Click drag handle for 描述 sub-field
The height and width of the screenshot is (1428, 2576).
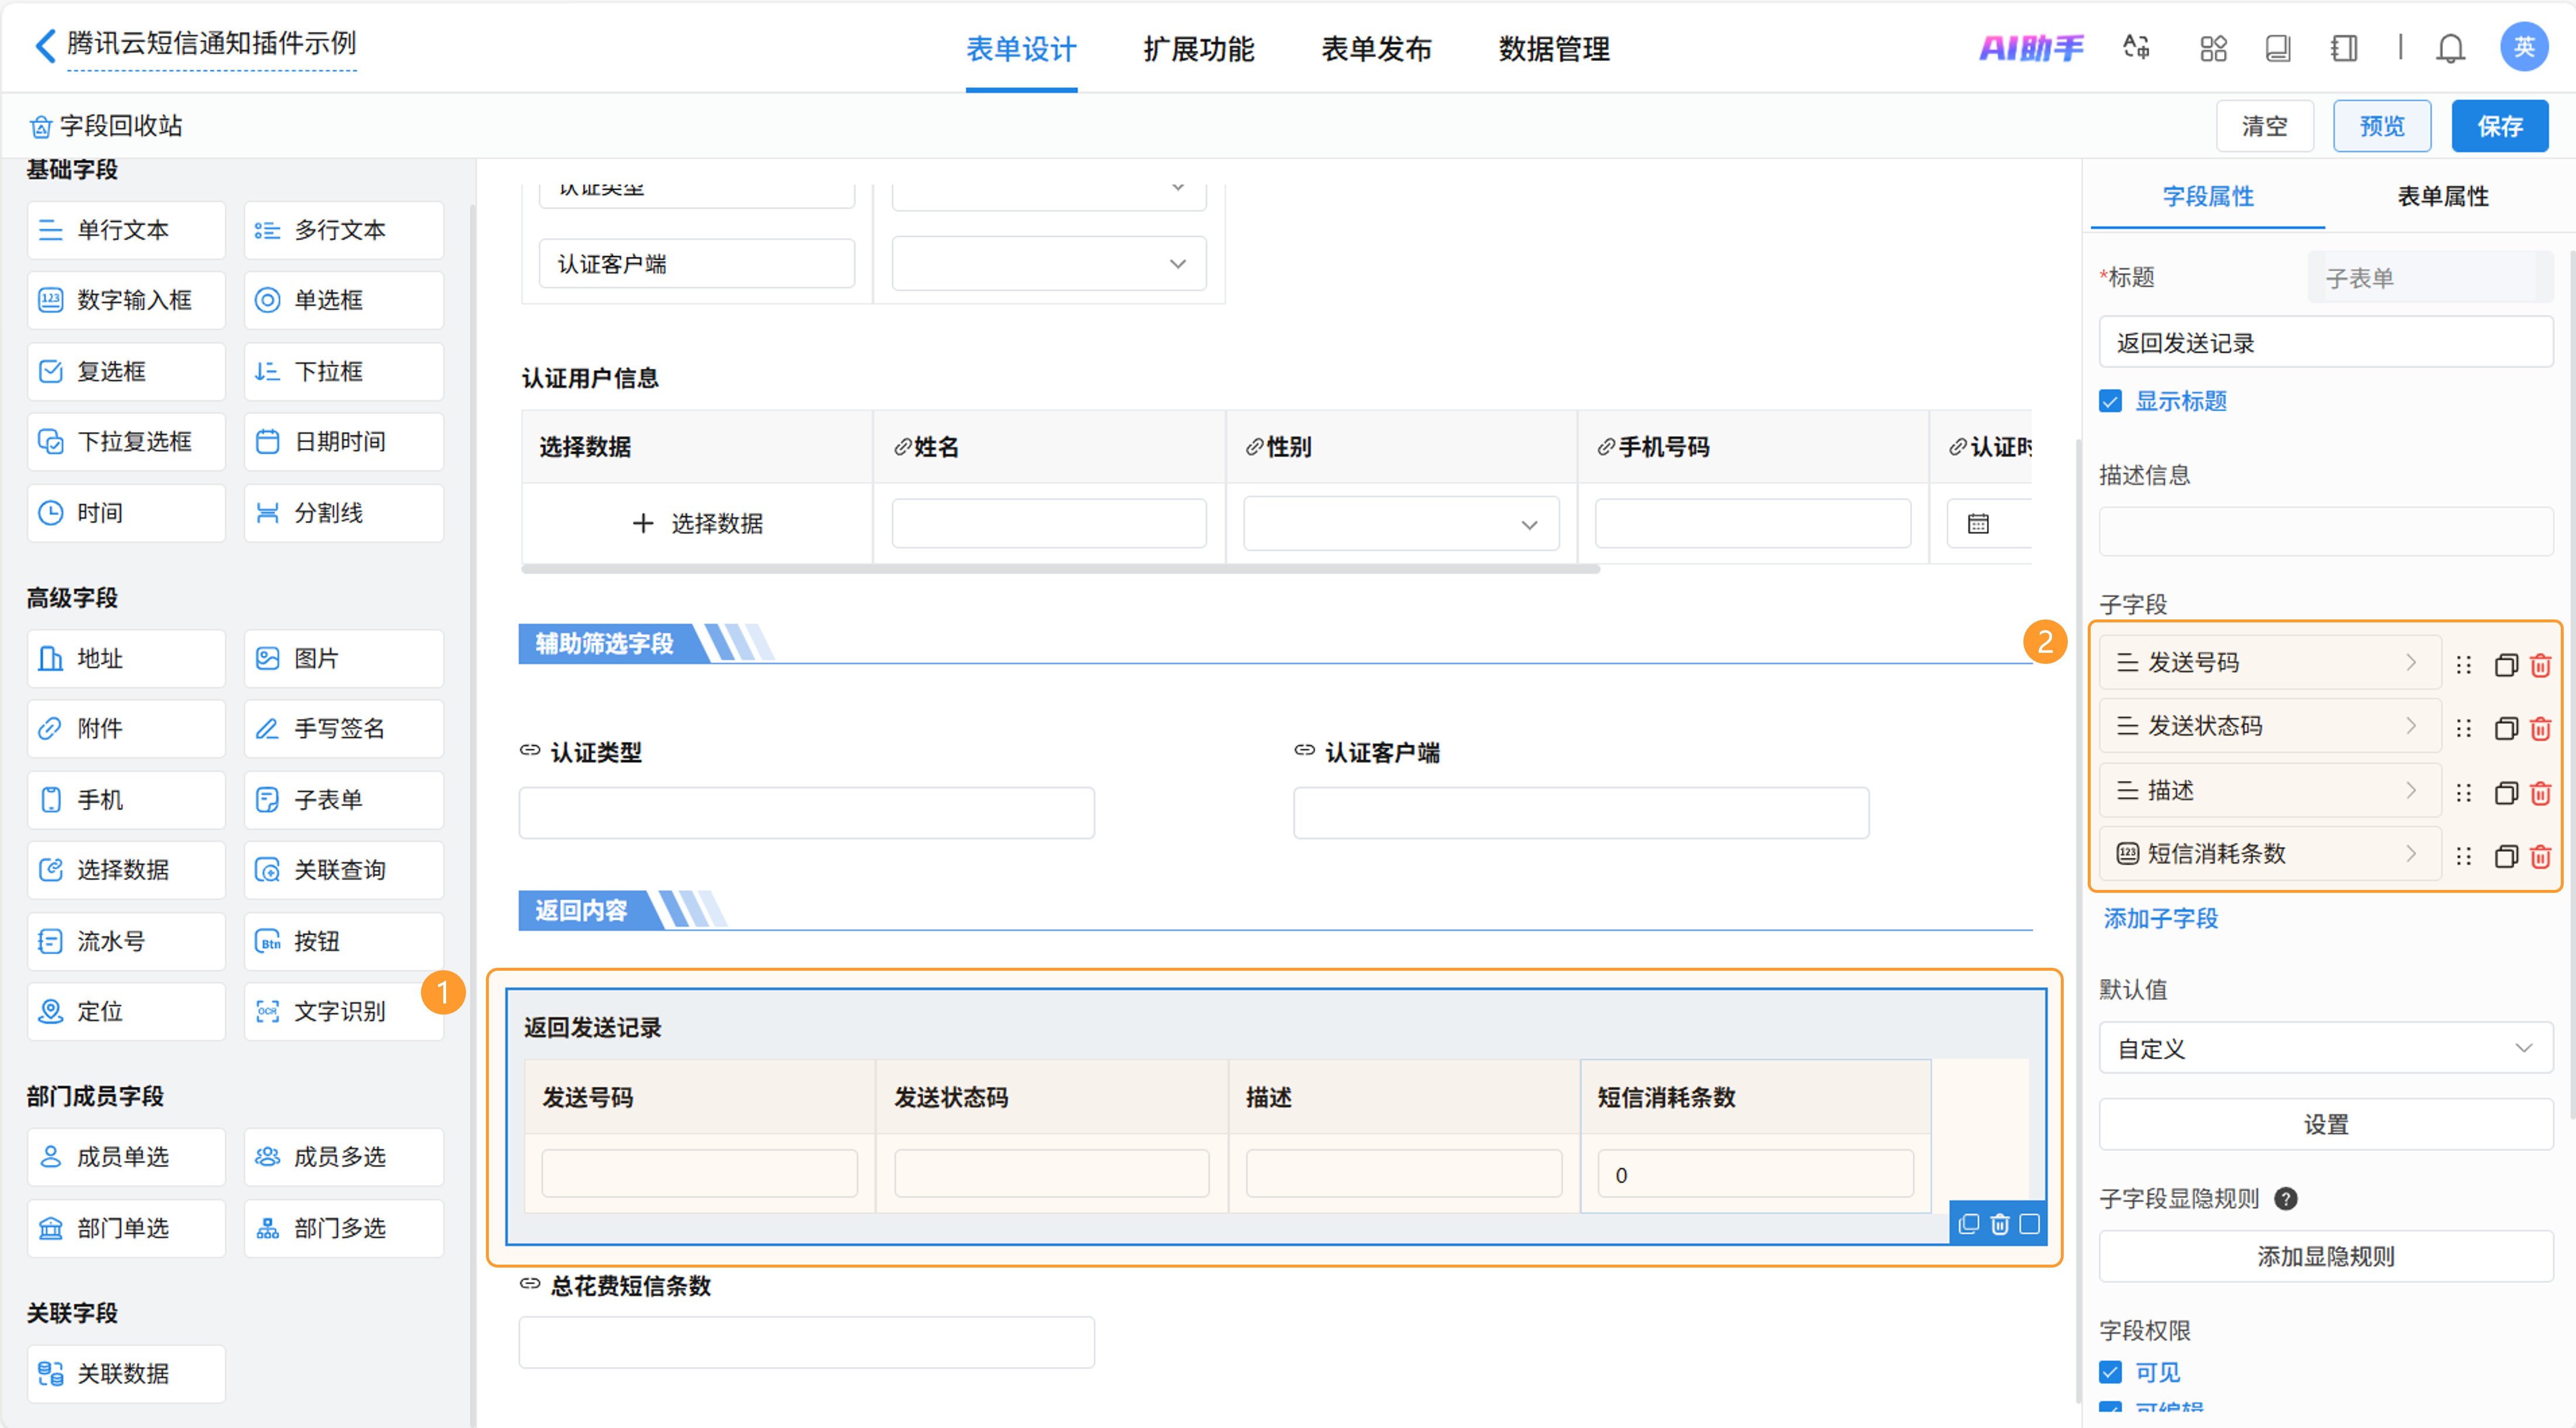[2464, 793]
